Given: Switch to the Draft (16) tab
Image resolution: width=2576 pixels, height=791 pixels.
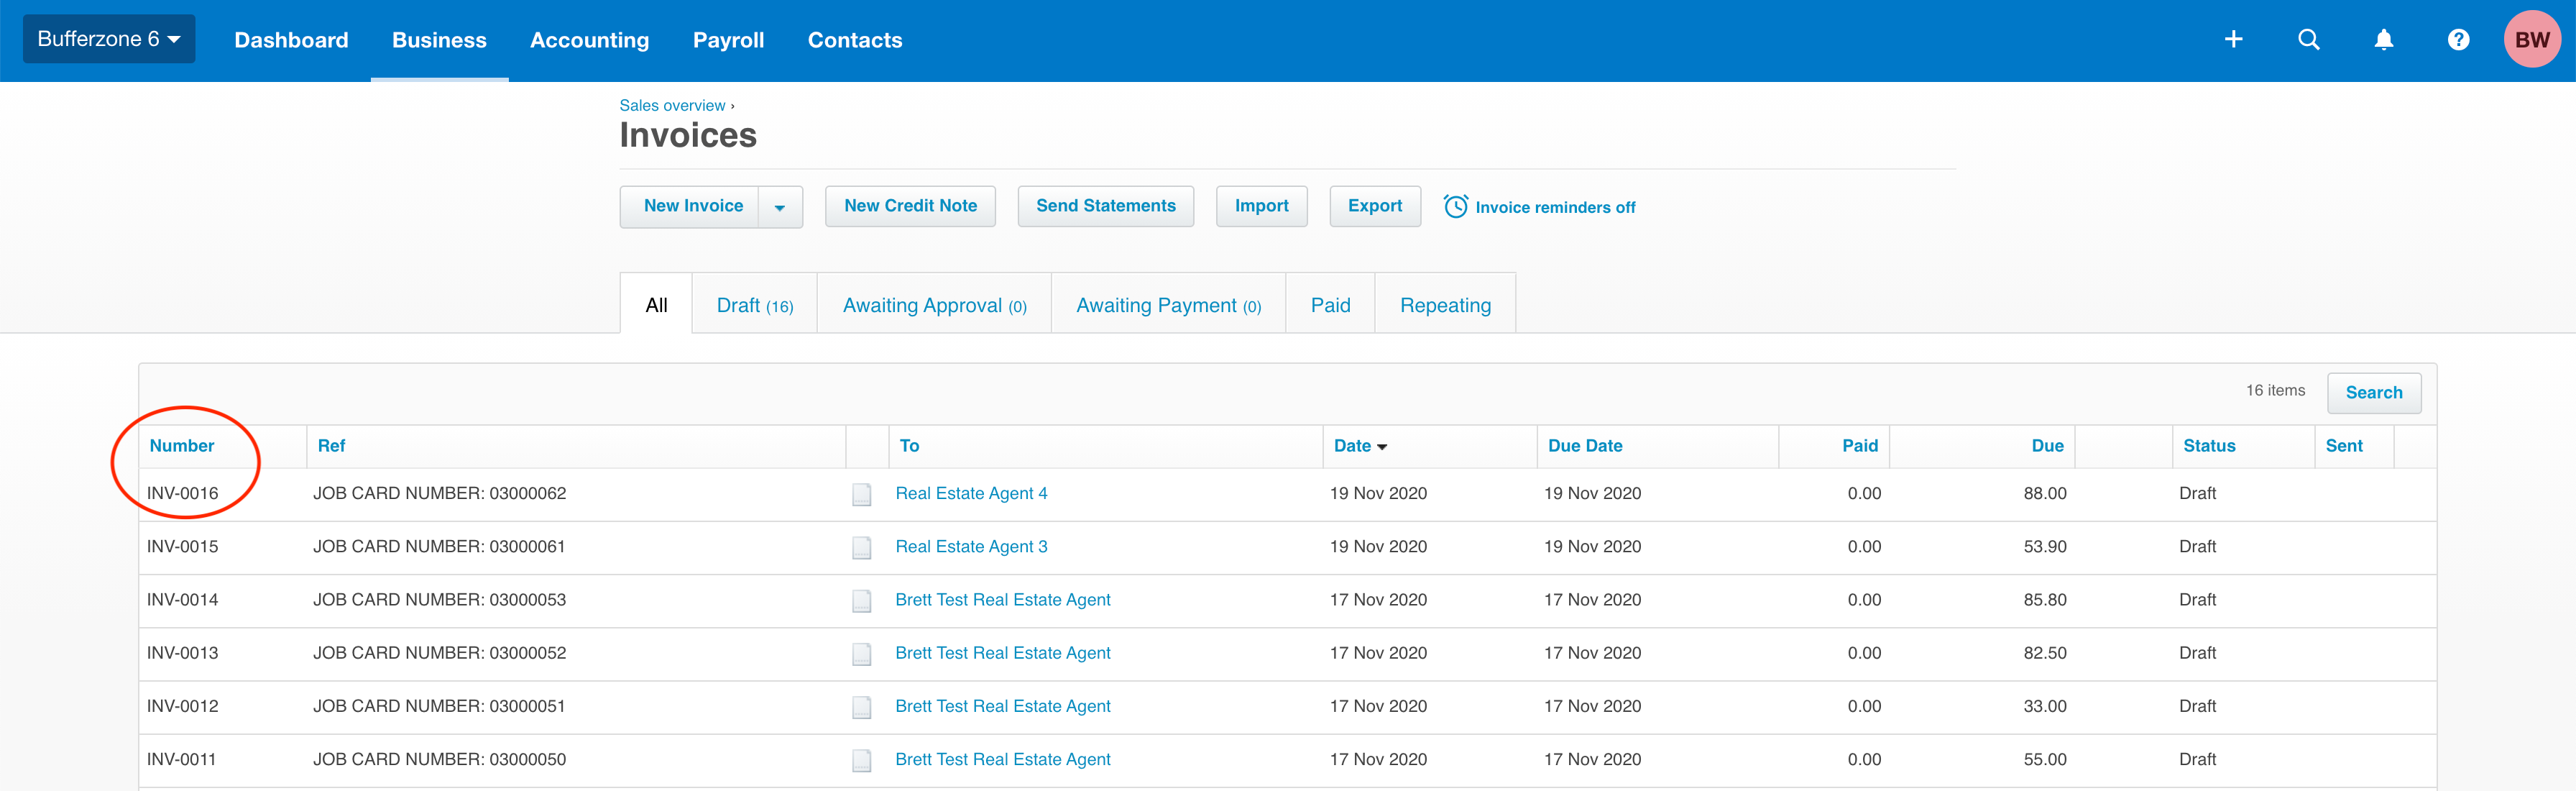Looking at the screenshot, I should [x=755, y=304].
